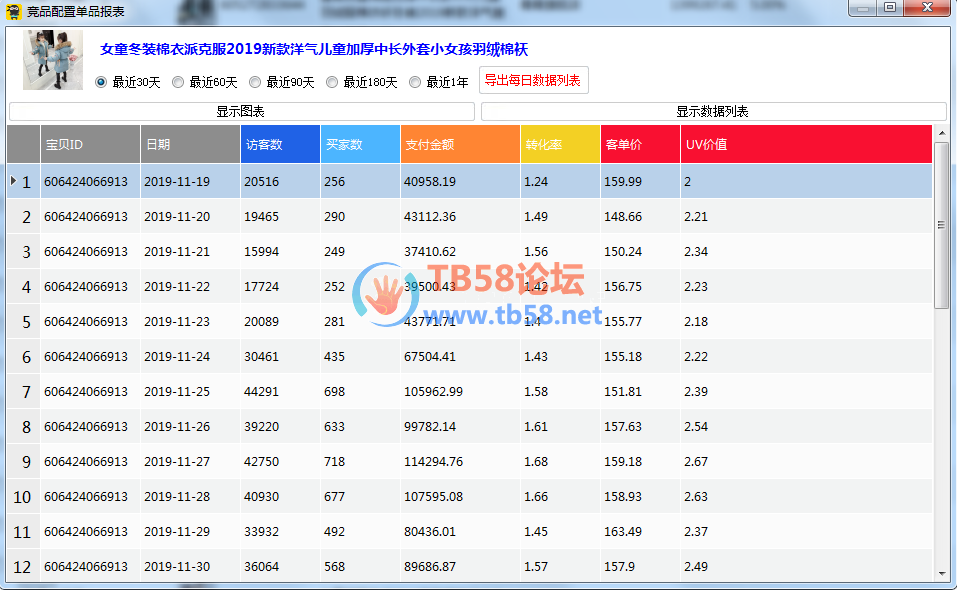Image resolution: width=957 pixels, height=590 pixels.
Task: Click the red 客单价 column header
Action: 640,144
